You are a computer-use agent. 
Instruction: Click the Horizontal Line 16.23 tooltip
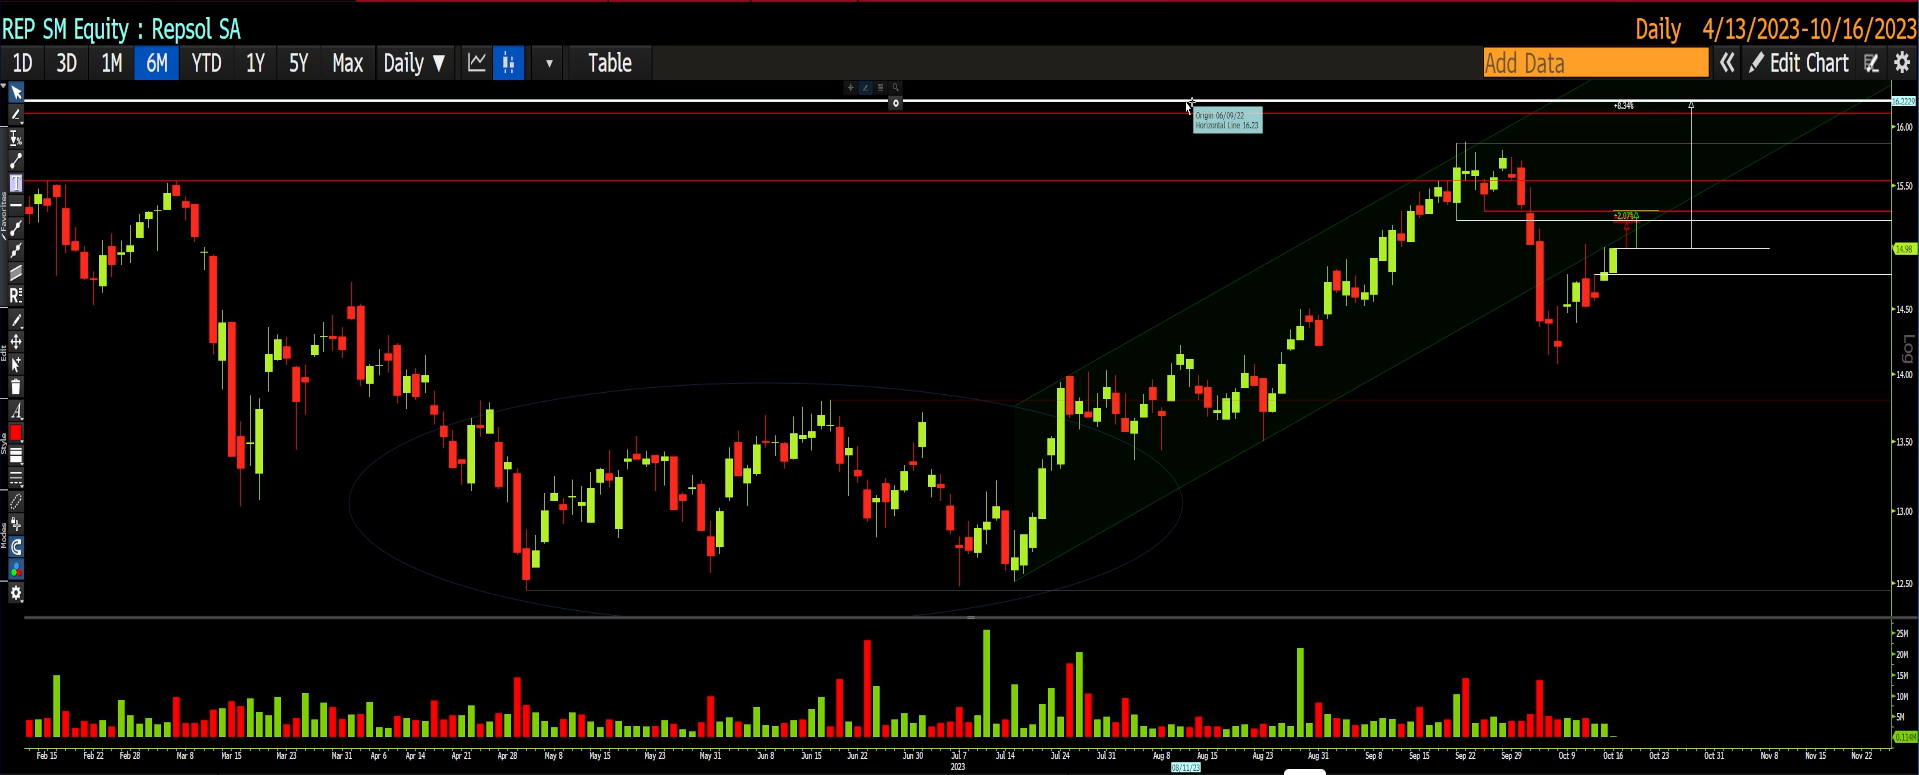tap(1228, 120)
